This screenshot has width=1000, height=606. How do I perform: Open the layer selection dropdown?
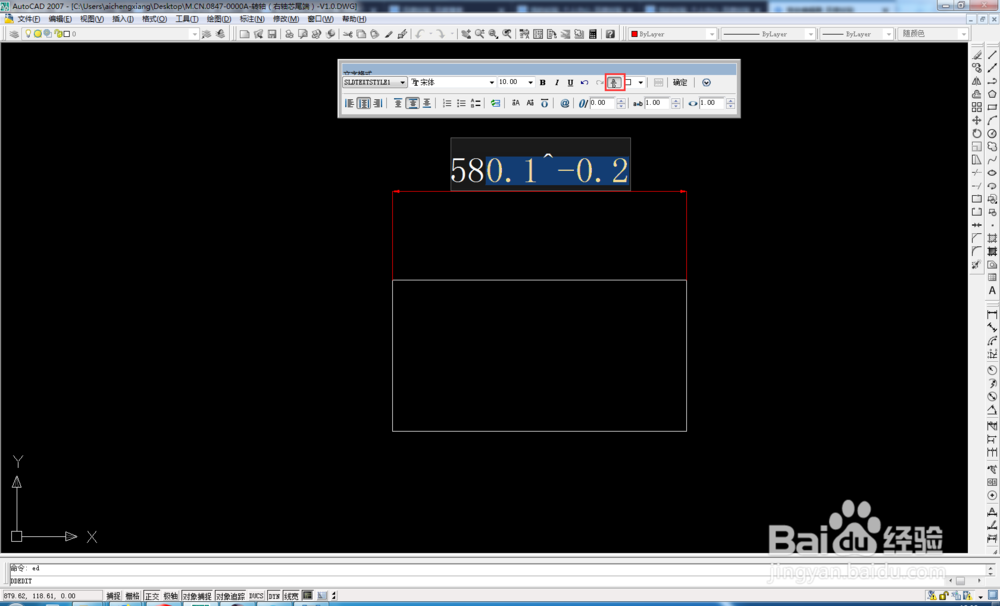coord(112,34)
